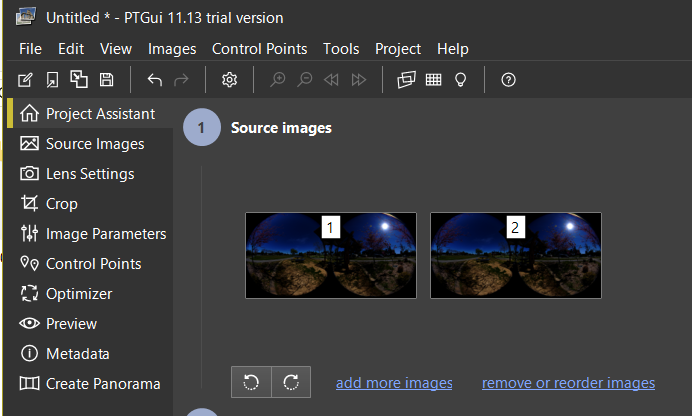
Task: Rotate images clockwise button
Action: click(291, 382)
